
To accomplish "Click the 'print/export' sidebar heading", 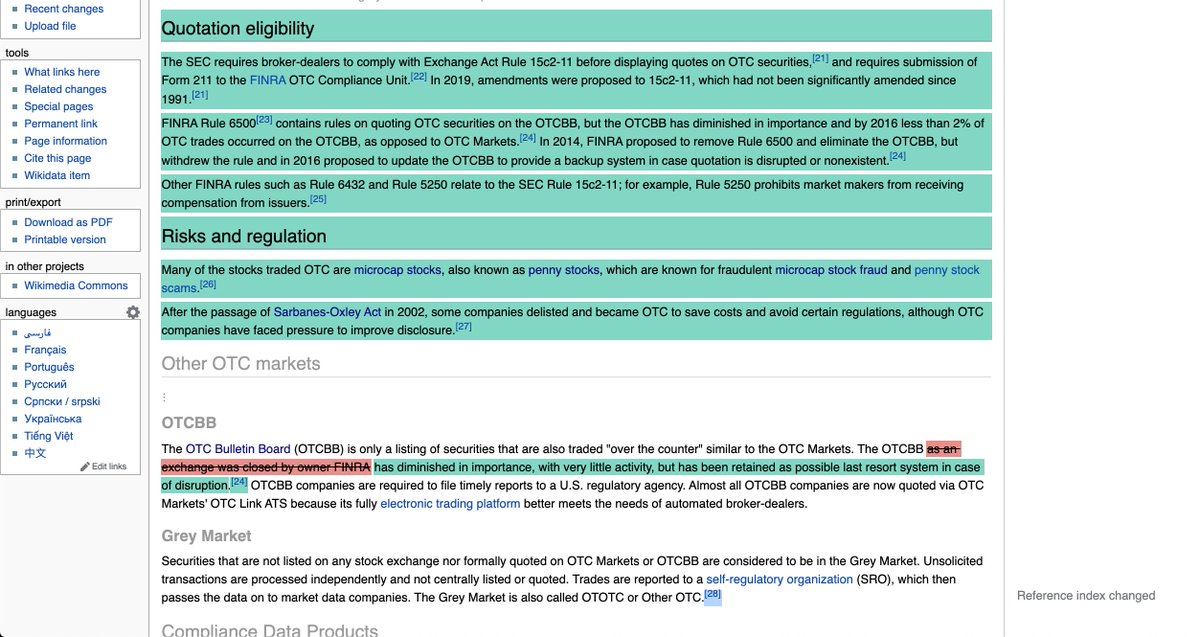I will 33,203.
